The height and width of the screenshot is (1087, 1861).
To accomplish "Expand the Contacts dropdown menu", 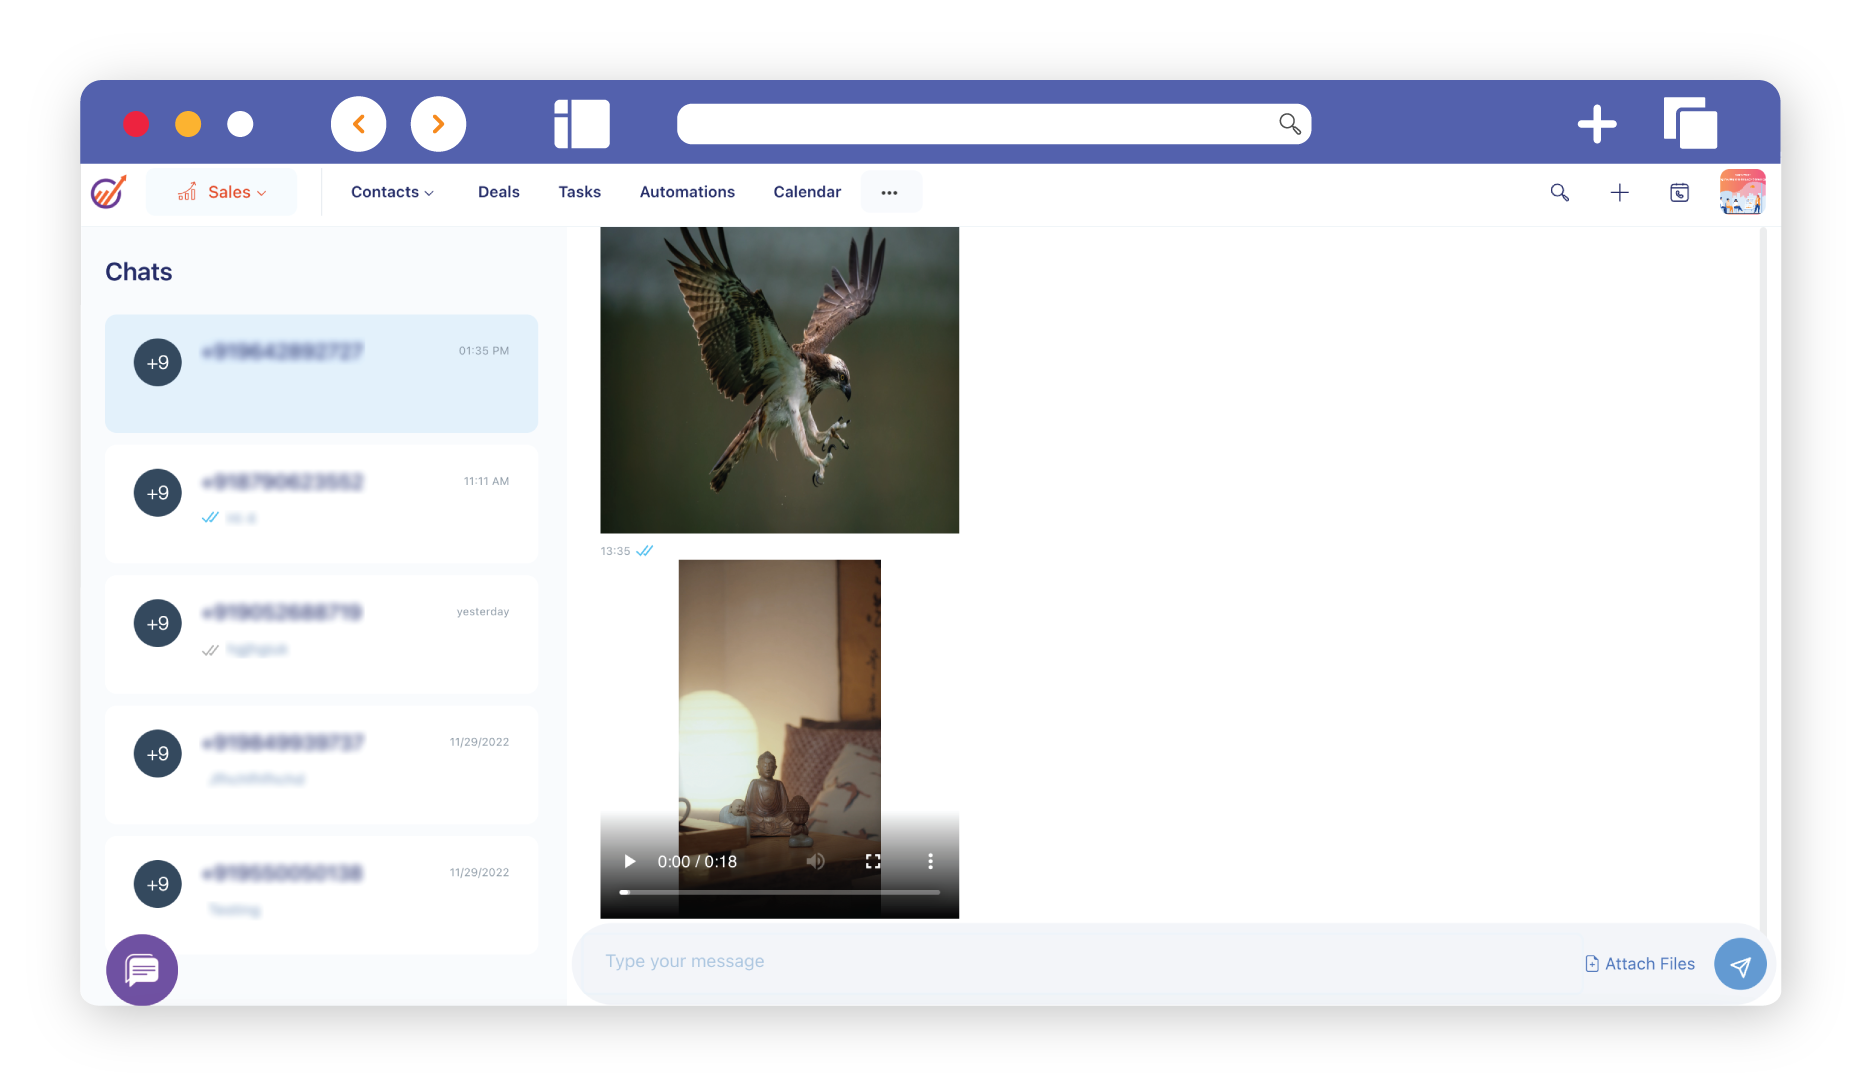I will (392, 192).
